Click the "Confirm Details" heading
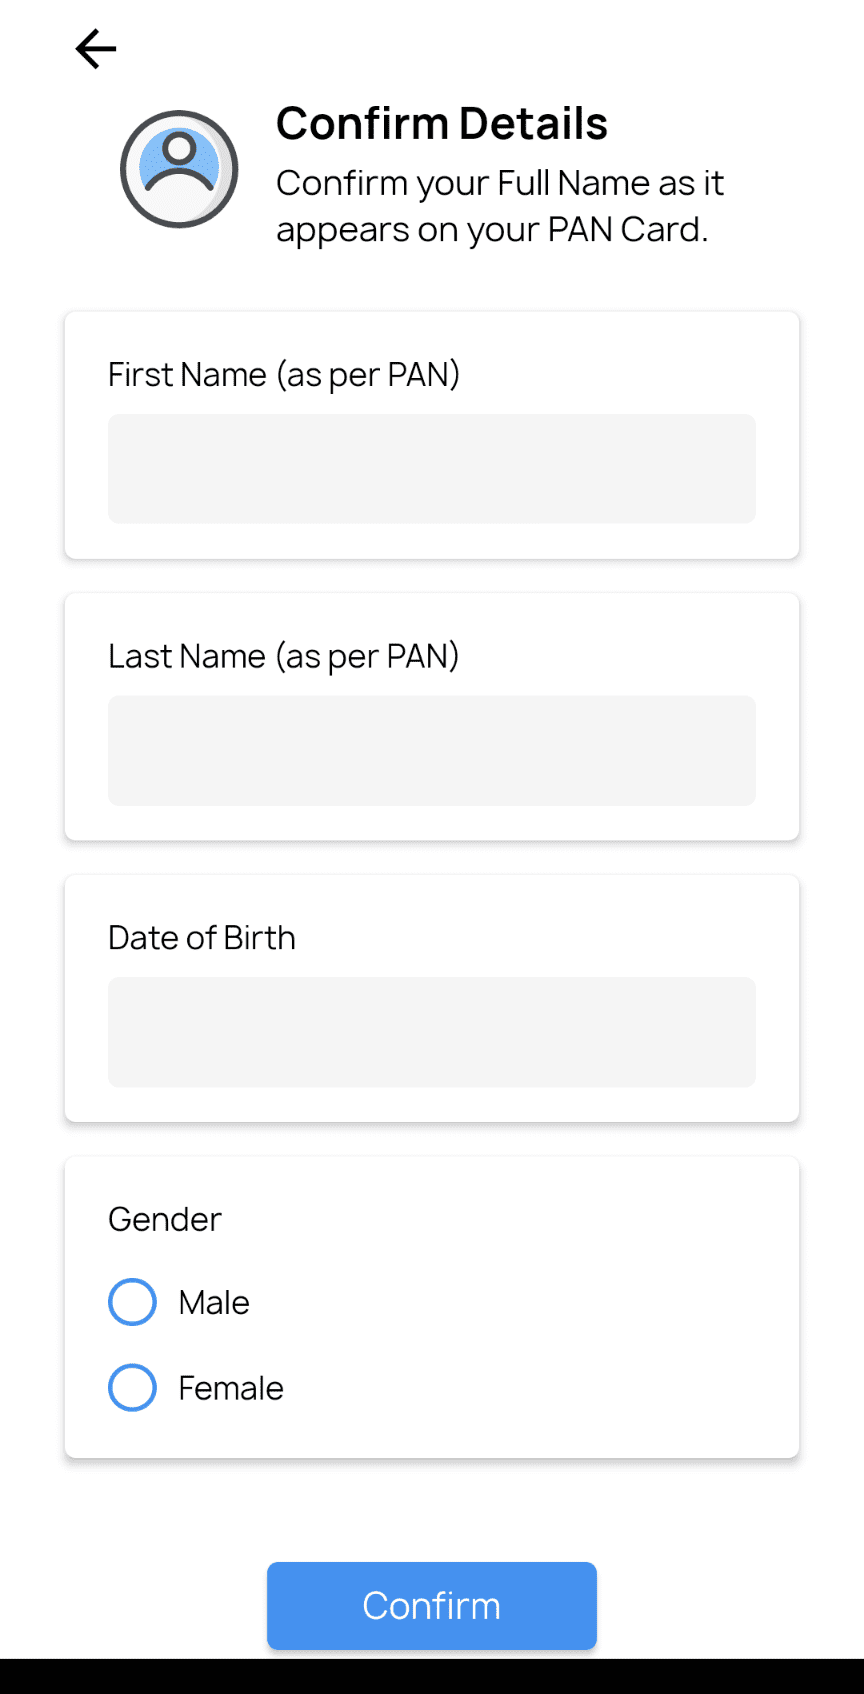This screenshot has width=864, height=1694. pos(442,124)
